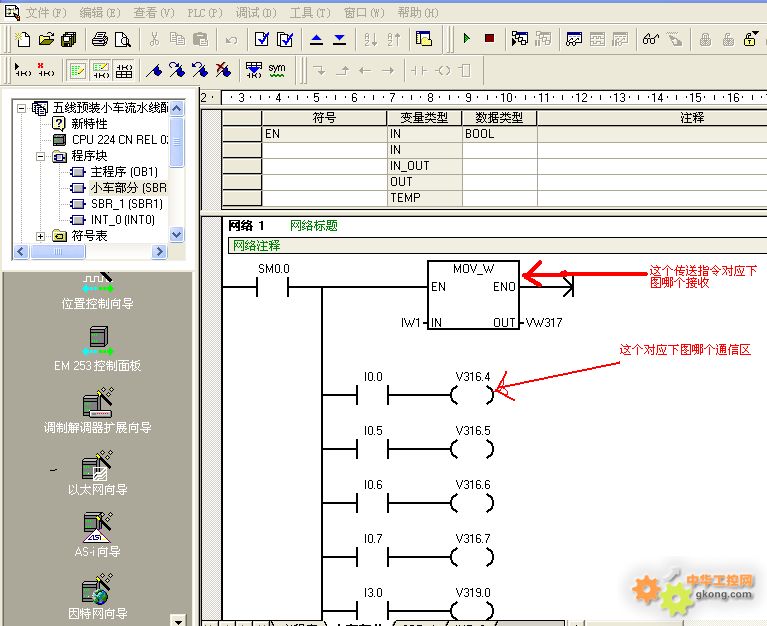This screenshot has height=626, width=767.
Task: Click the open padlock icon
Action: (x=750, y=39)
